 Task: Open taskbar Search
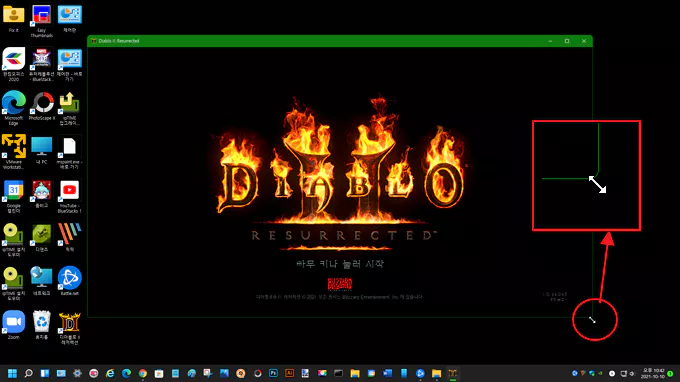click(29, 373)
